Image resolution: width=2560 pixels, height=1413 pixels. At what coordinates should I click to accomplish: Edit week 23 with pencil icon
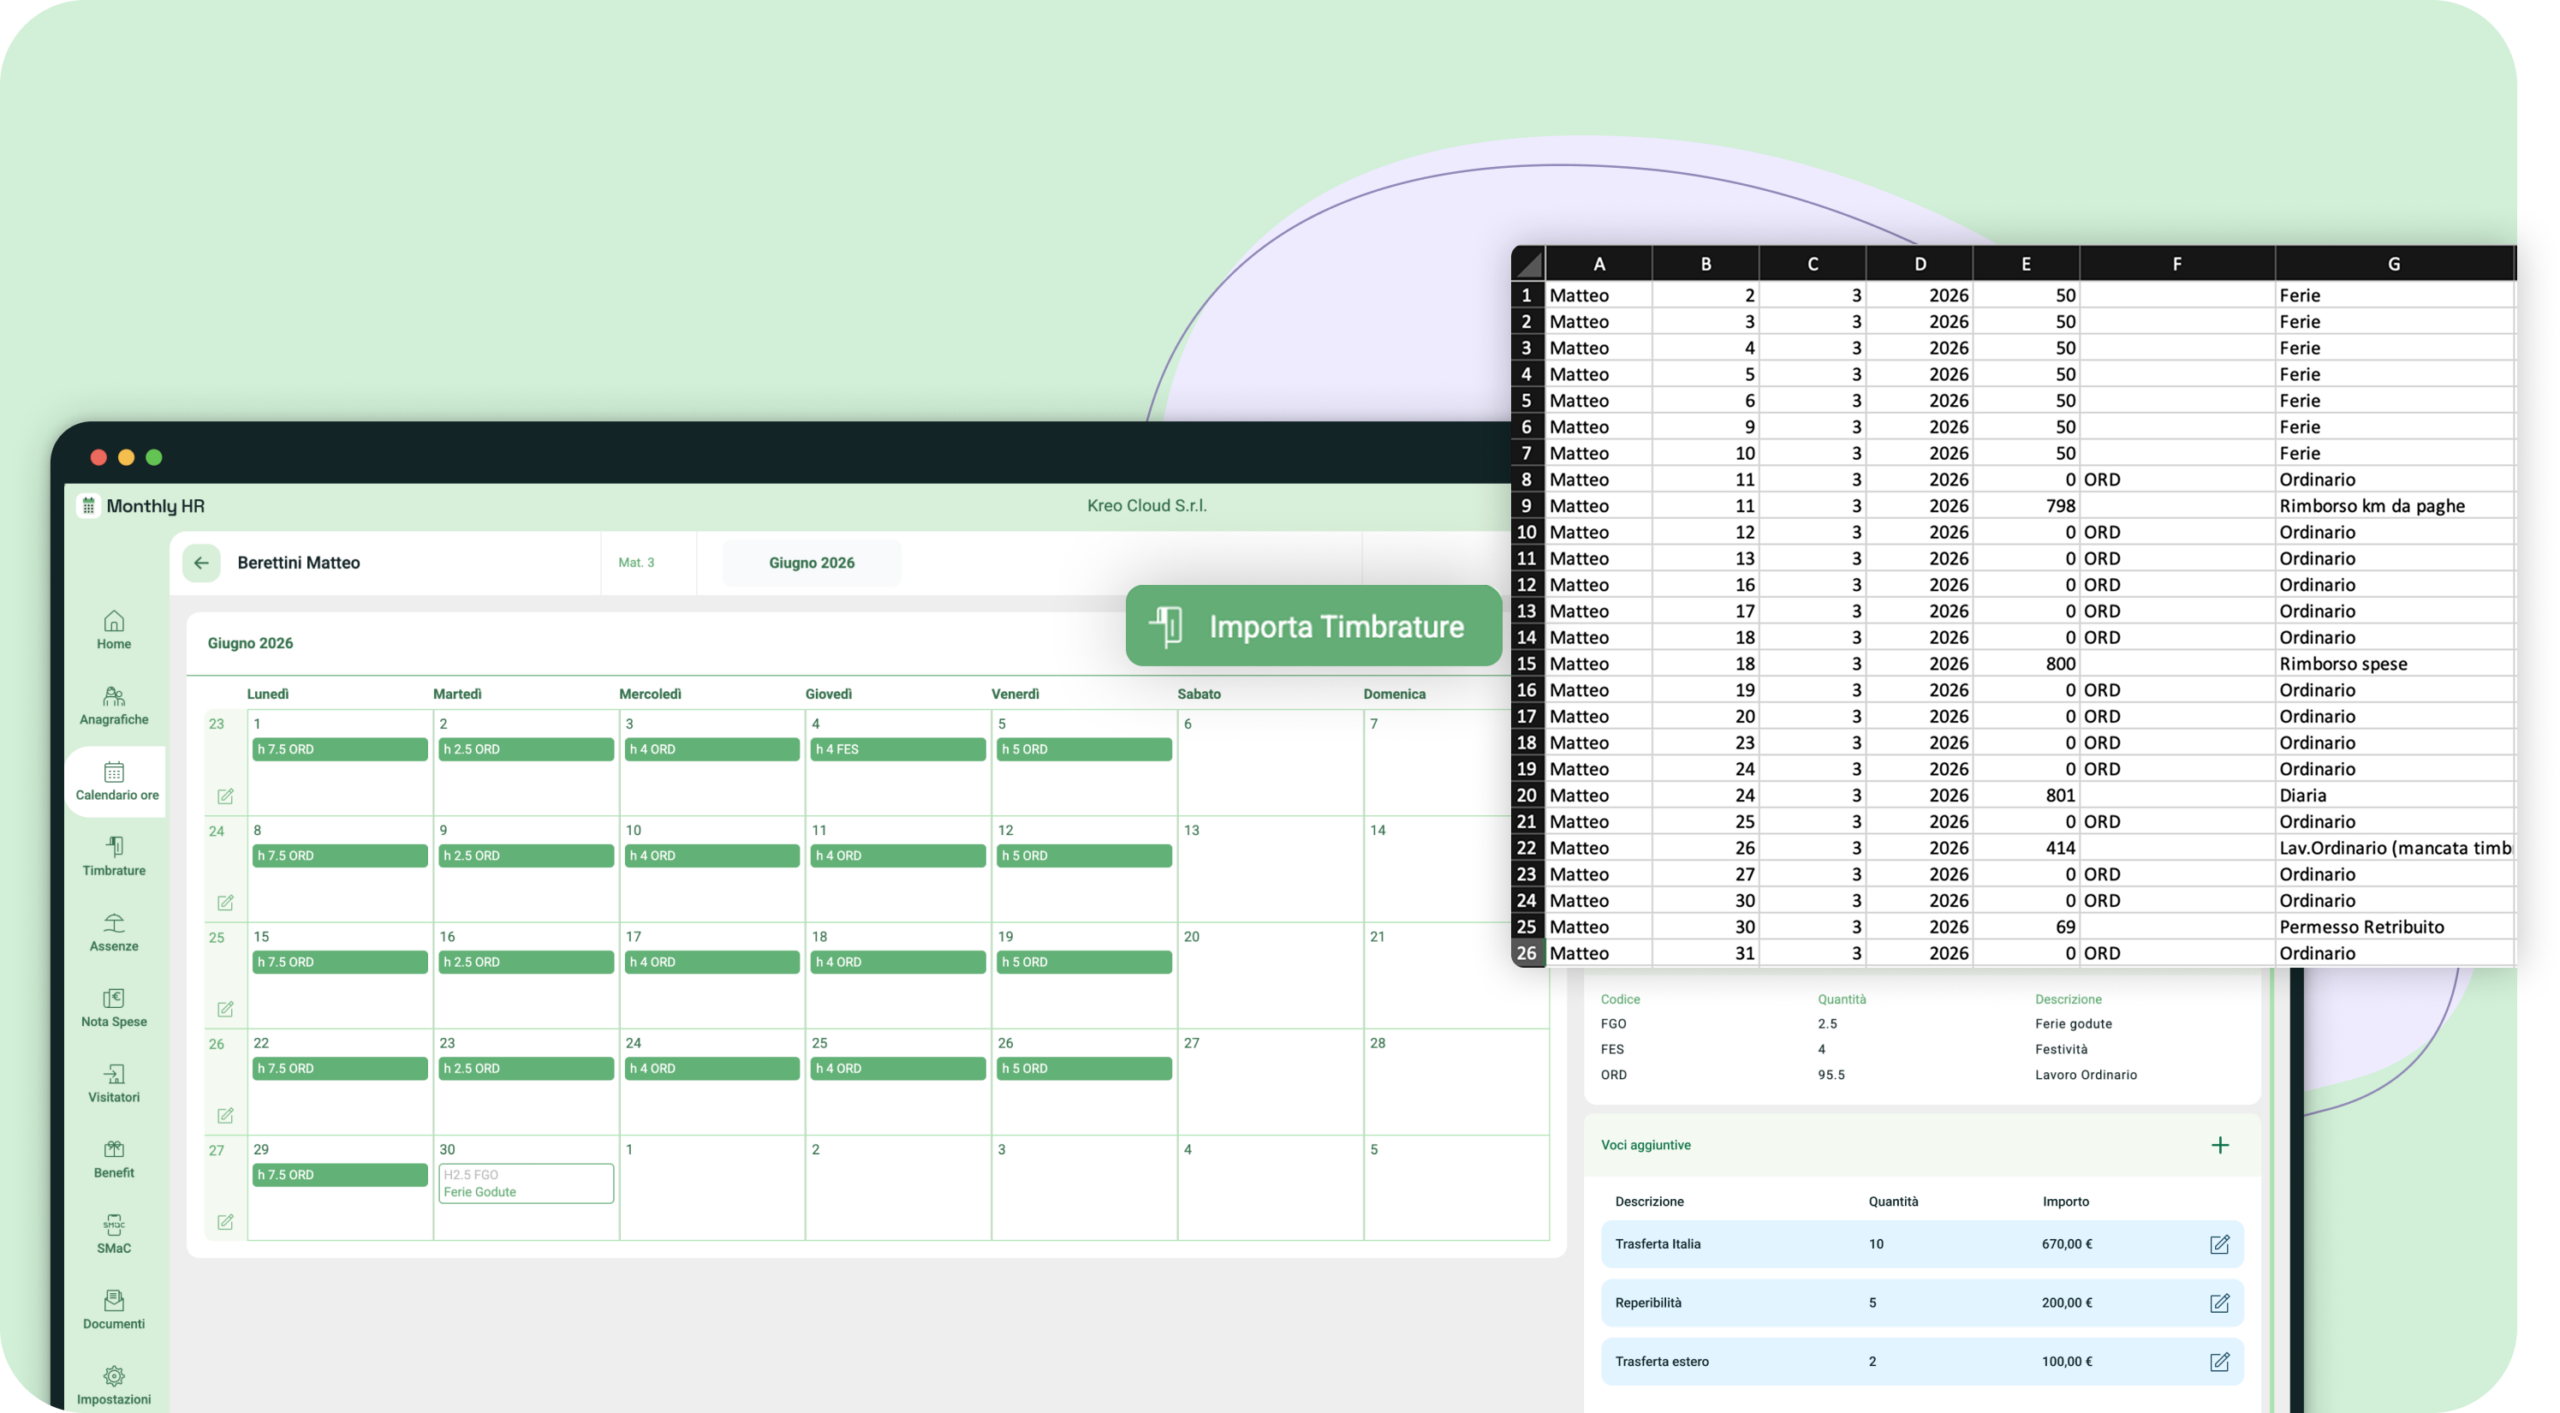(225, 796)
